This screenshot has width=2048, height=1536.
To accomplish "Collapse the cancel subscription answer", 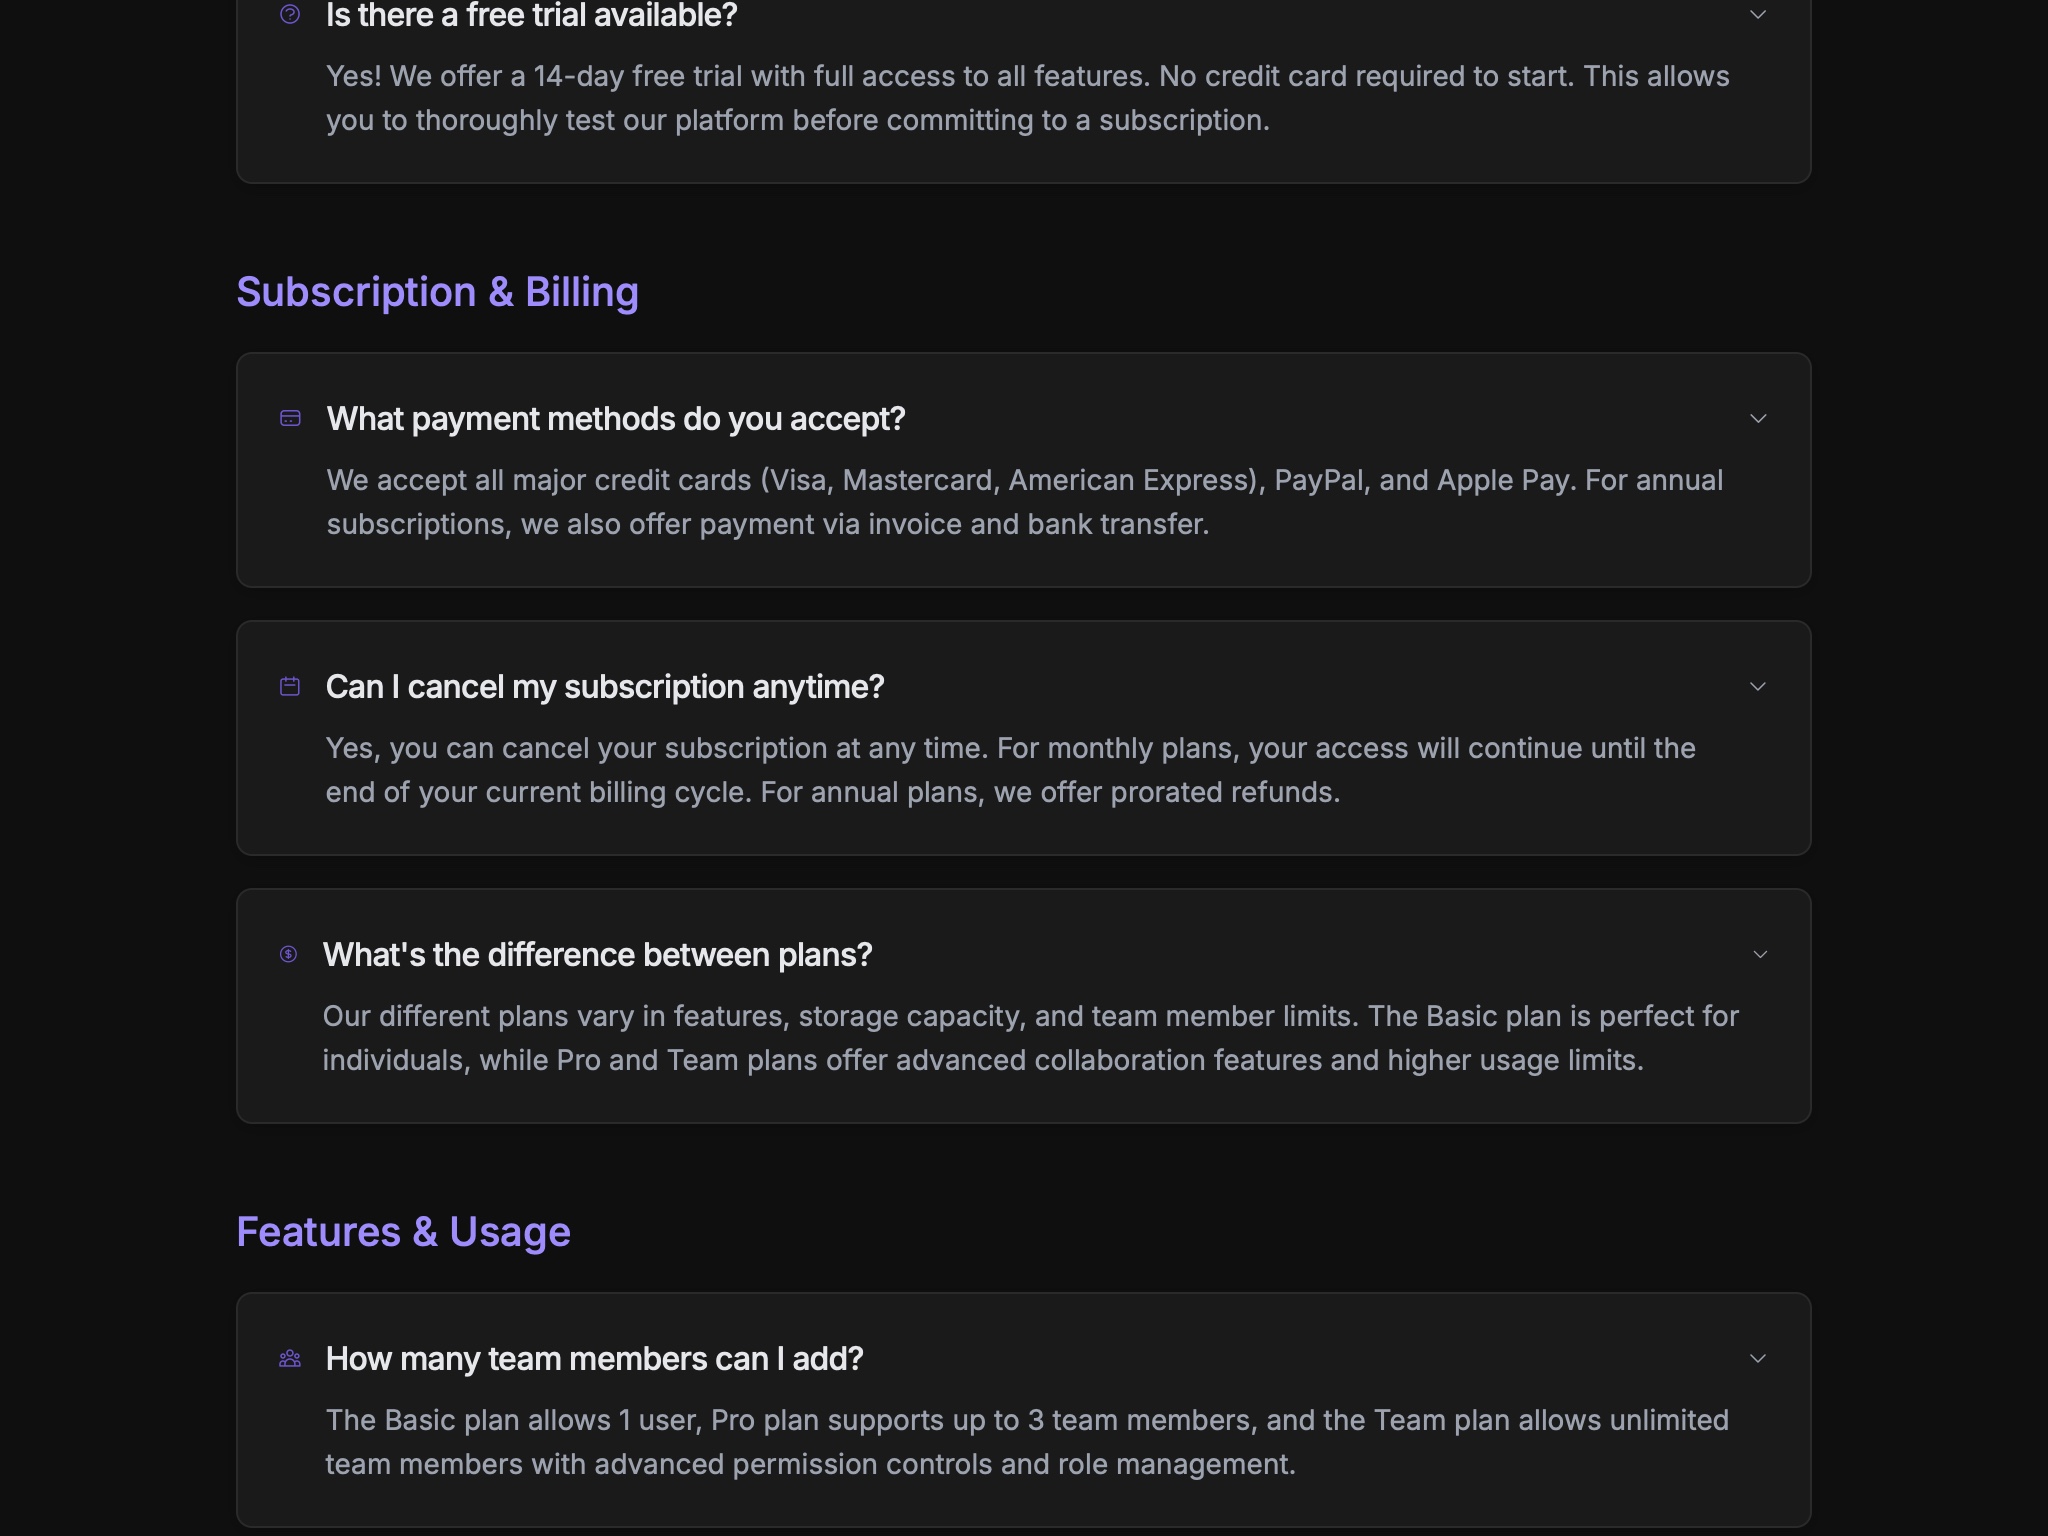I will coord(1760,686).
